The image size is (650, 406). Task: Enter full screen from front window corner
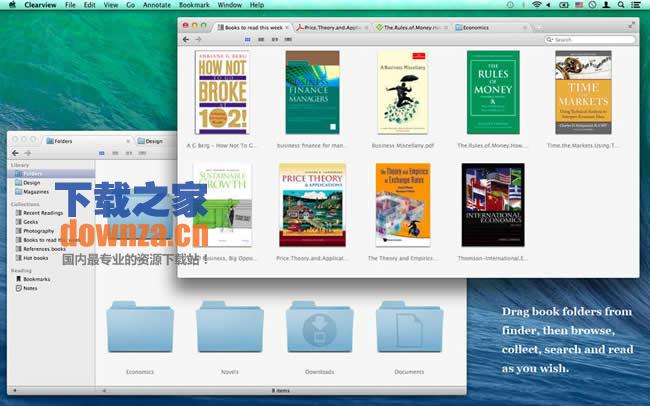tap(631, 25)
